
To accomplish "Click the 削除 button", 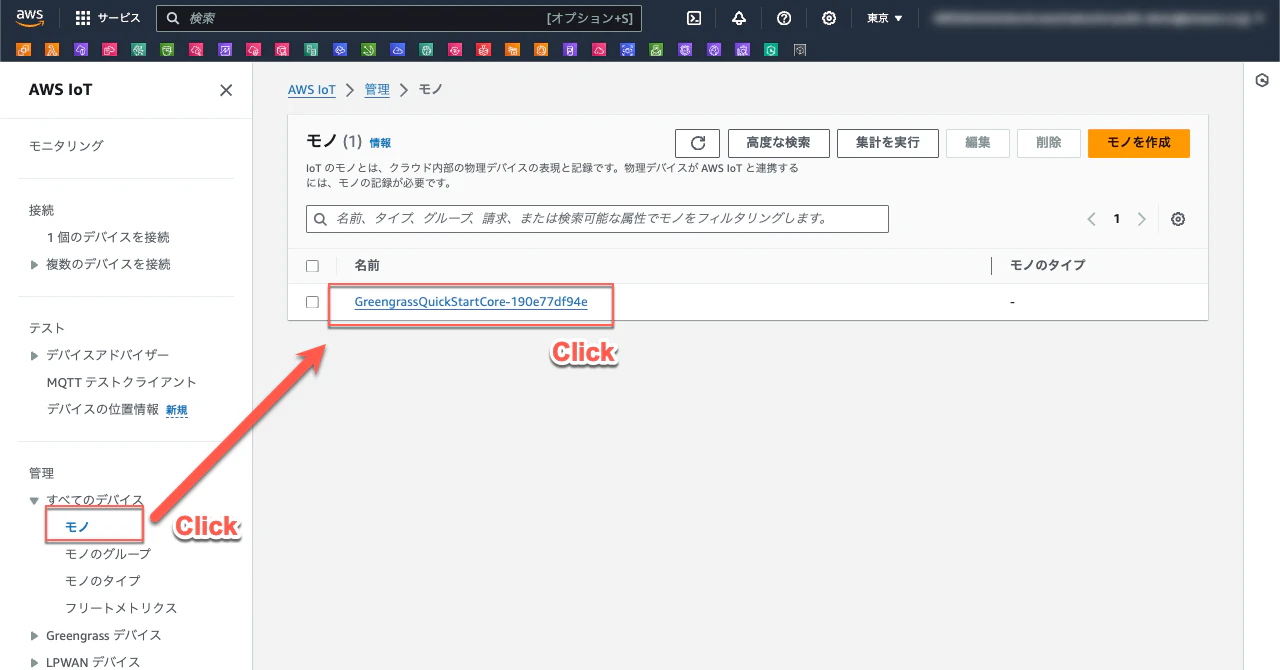I will coord(1049,143).
